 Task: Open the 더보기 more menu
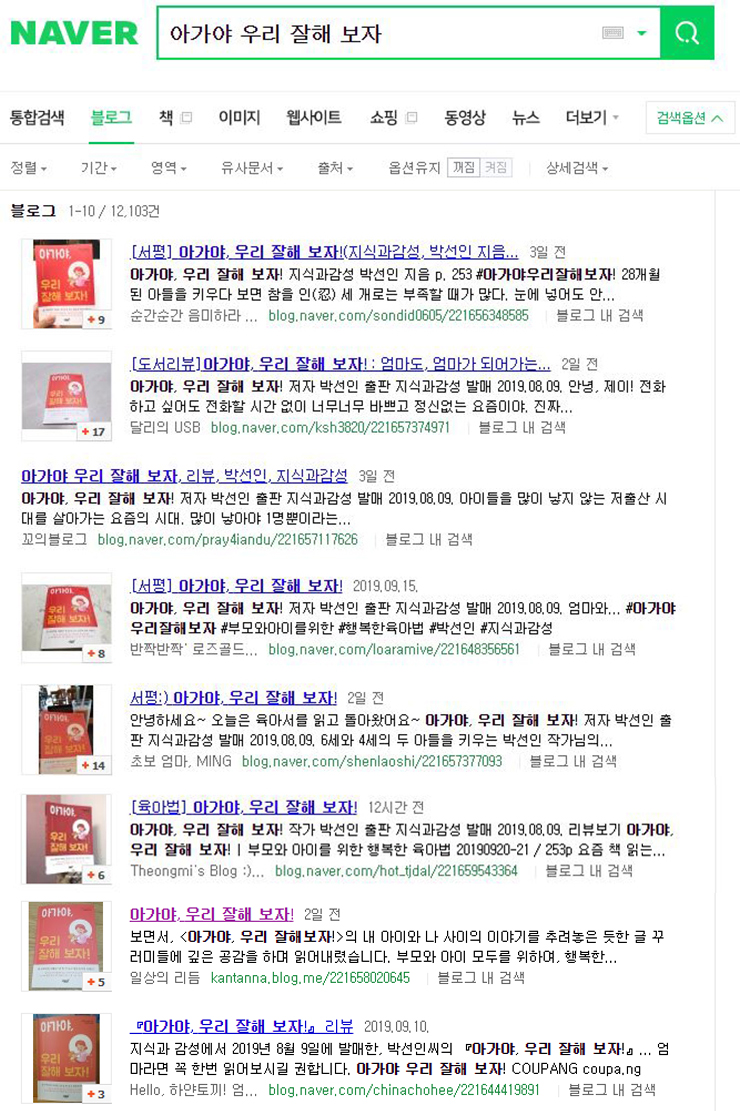pyautogui.click(x=592, y=118)
